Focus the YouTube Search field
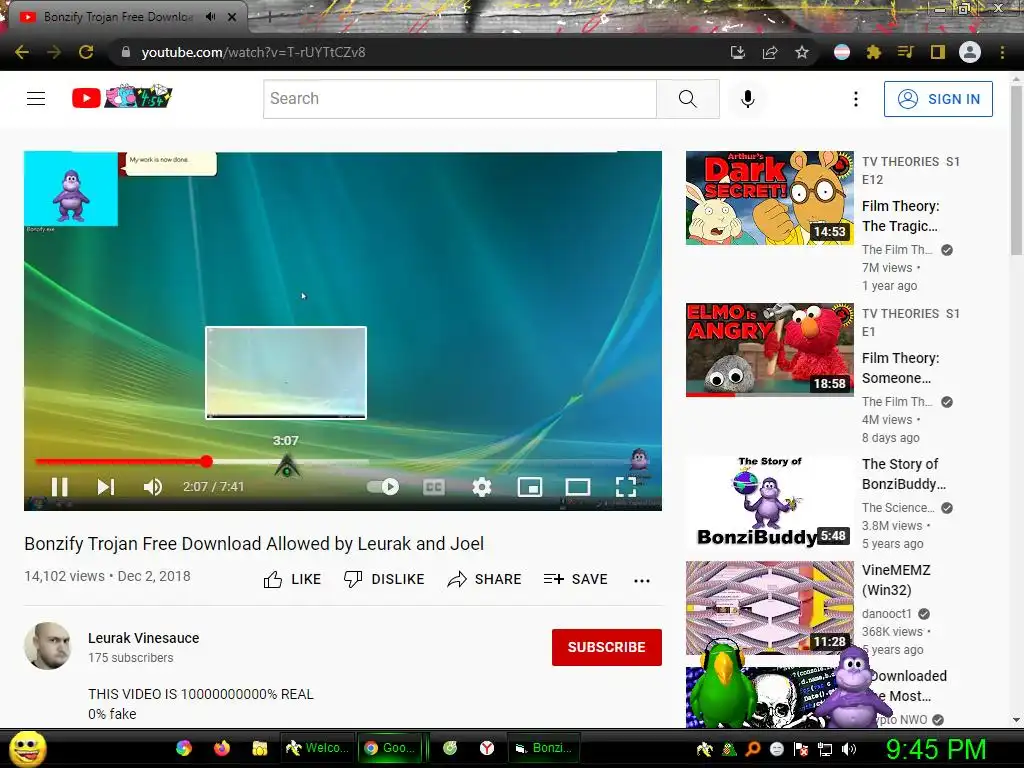 pyautogui.click(x=460, y=99)
